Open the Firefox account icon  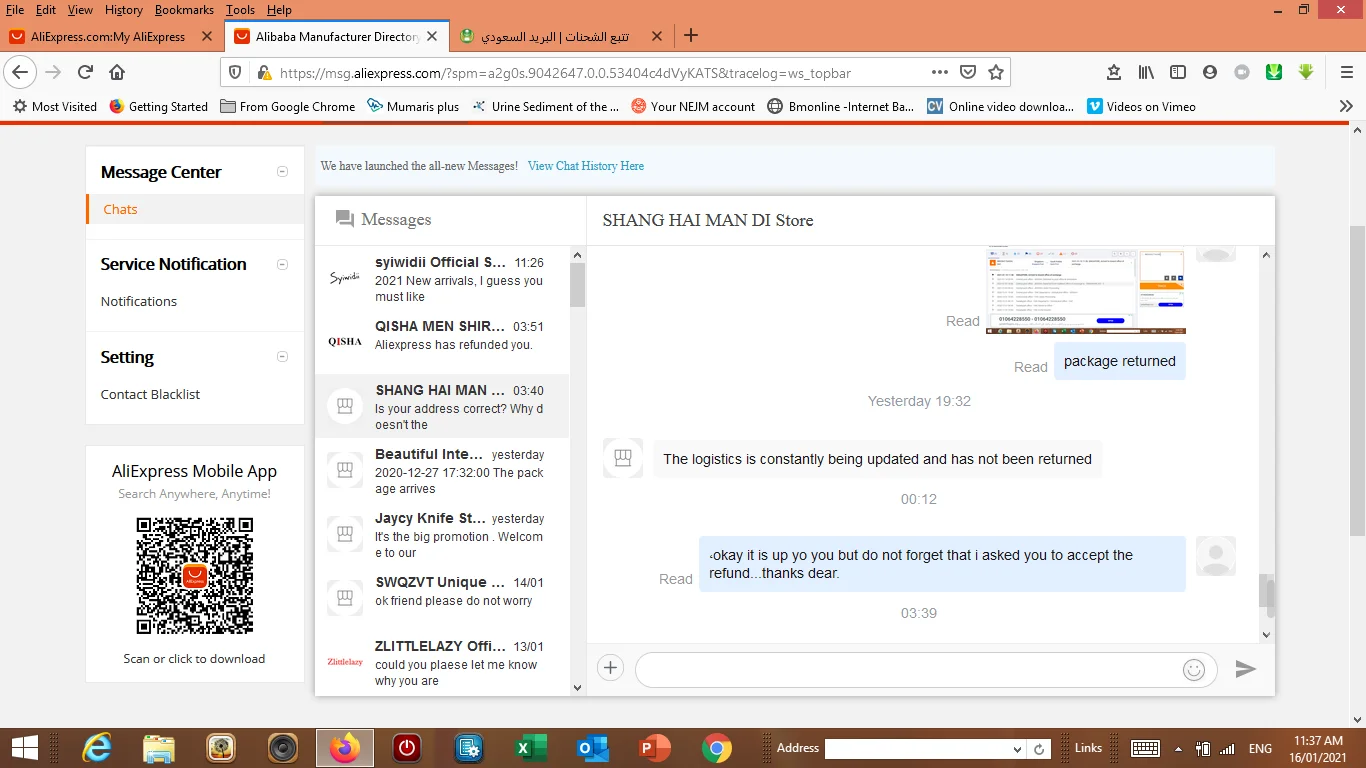[1210, 72]
